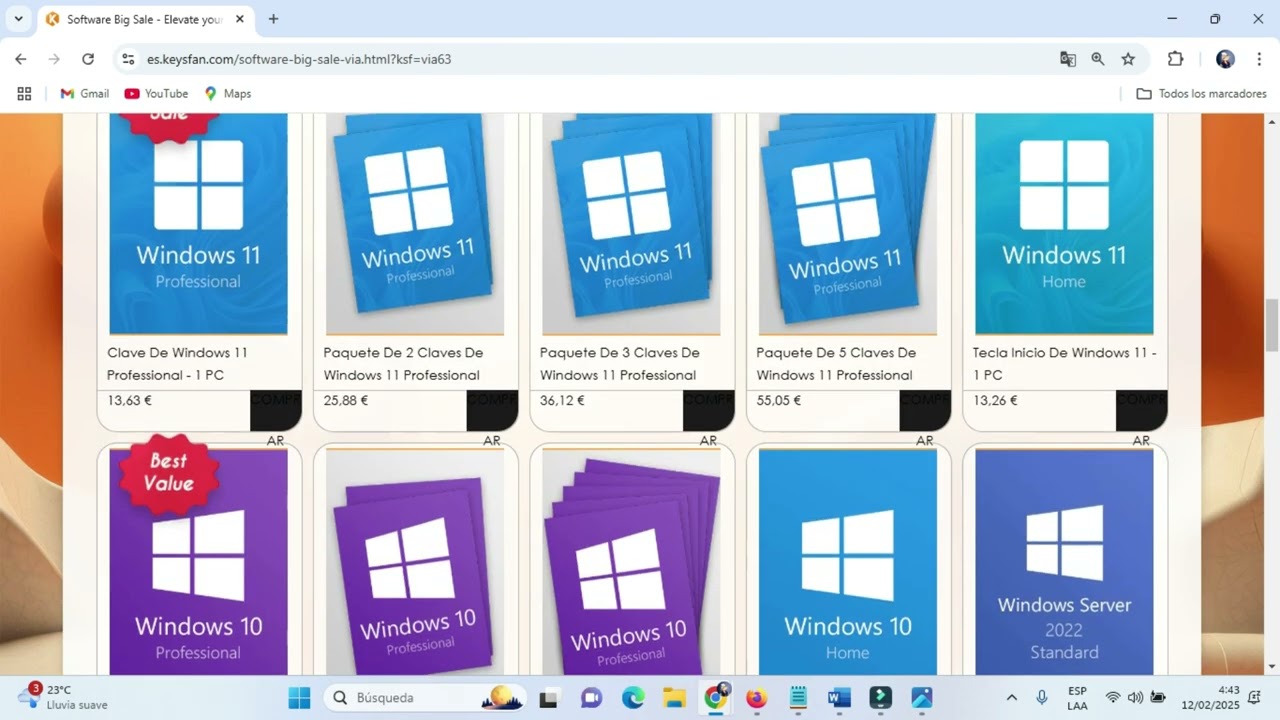Open Chrome's three-dot menu
Viewport: 1280px width, 720px height.
pyautogui.click(x=1259, y=59)
